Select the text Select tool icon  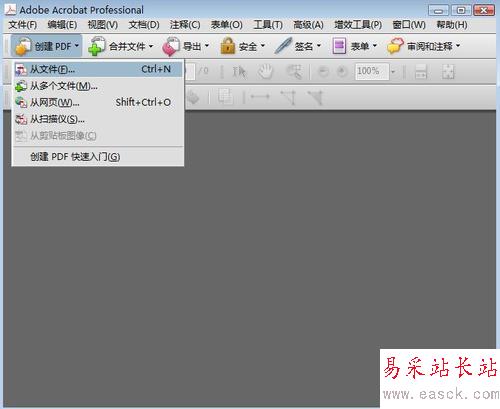coord(239,72)
